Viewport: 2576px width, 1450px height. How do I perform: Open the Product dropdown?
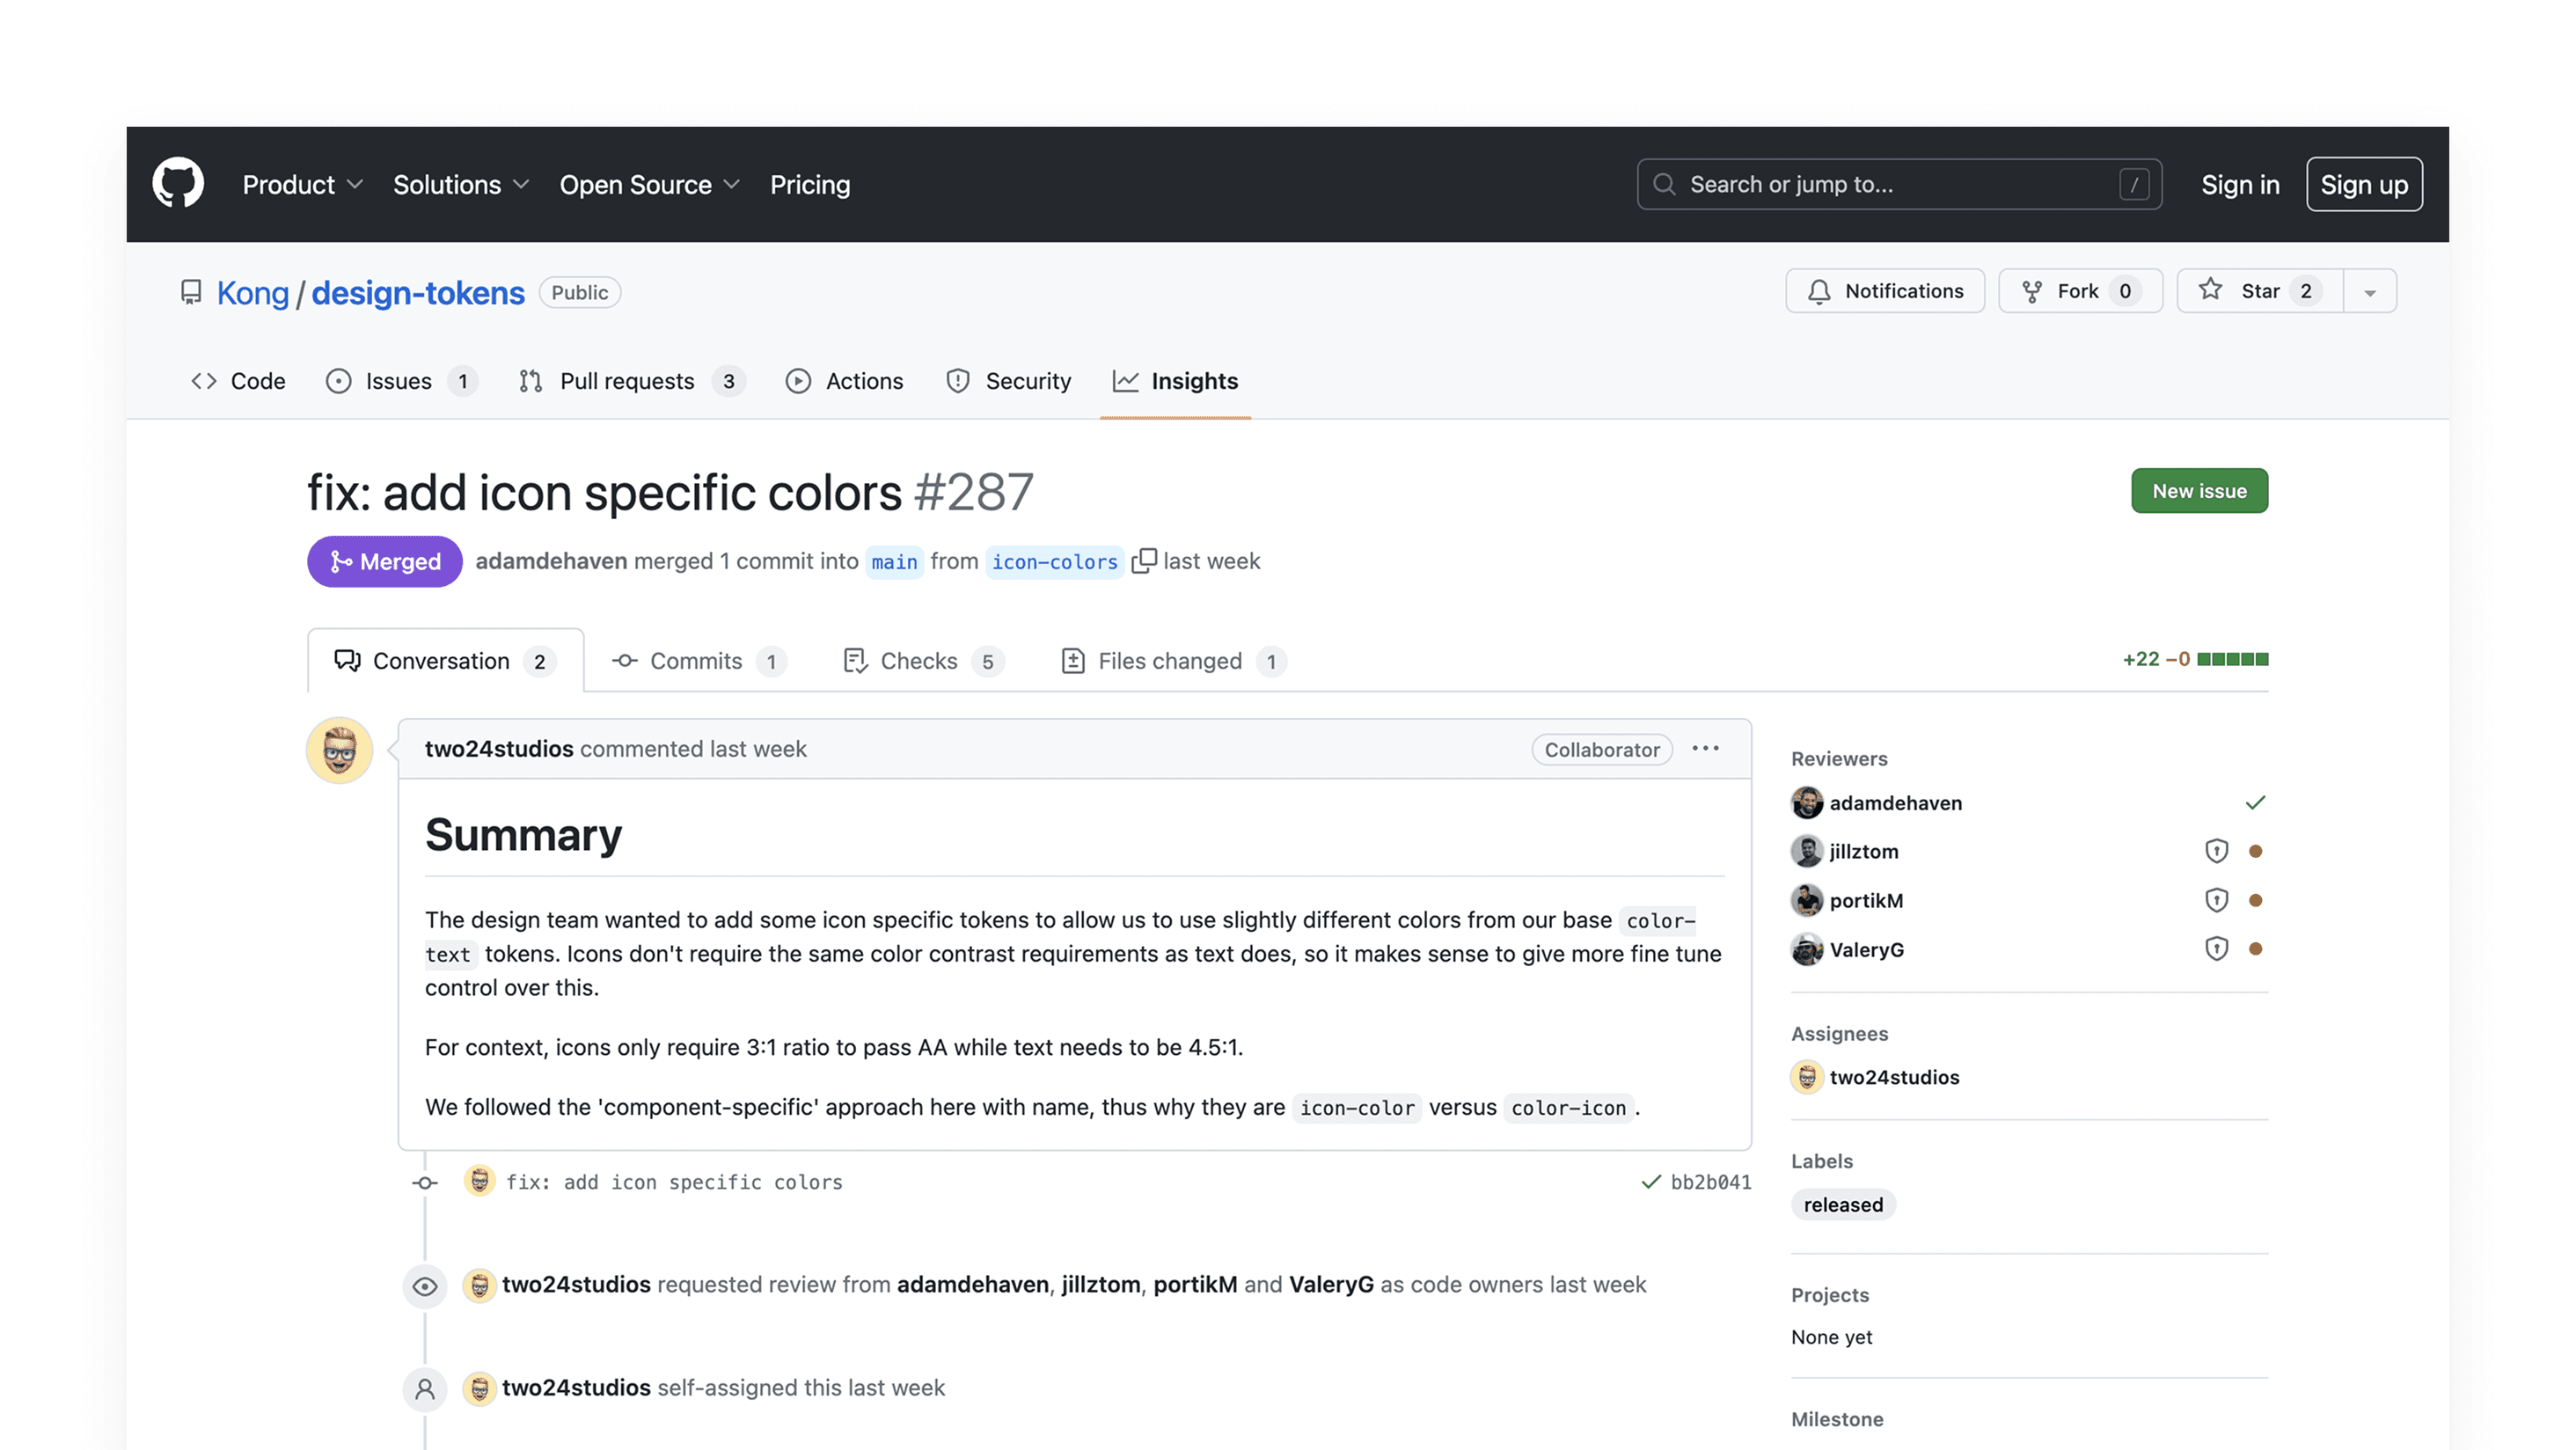coord(301,184)
